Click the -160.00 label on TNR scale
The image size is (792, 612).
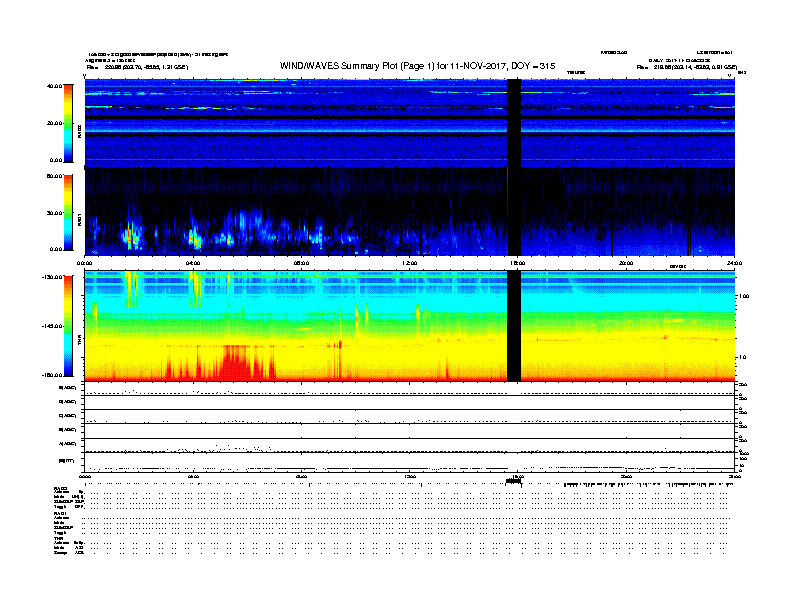[53, 375]
